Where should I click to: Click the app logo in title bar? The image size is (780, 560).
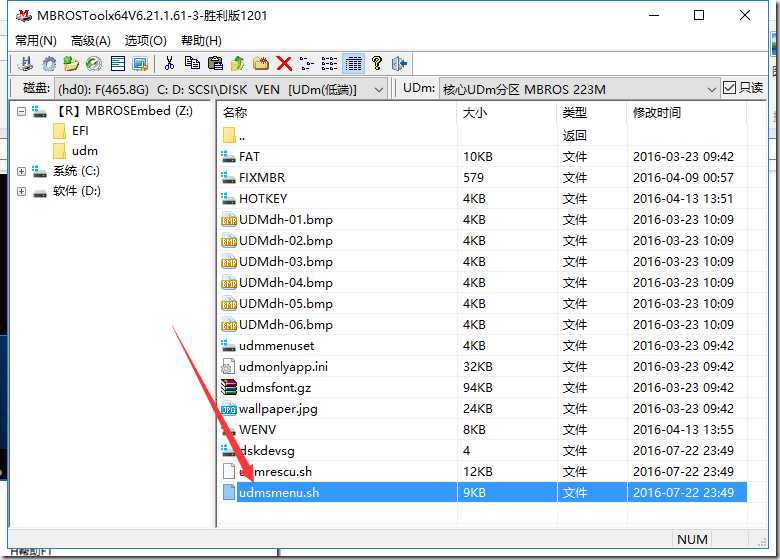(x=24, y=15)
